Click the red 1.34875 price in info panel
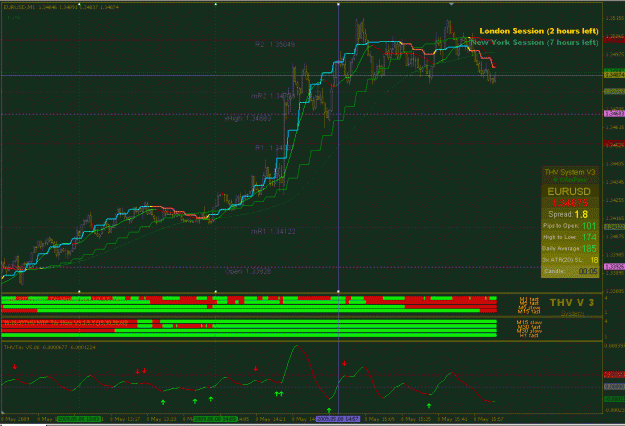This screenshot has height=426, width=625. tap(570, 202)
